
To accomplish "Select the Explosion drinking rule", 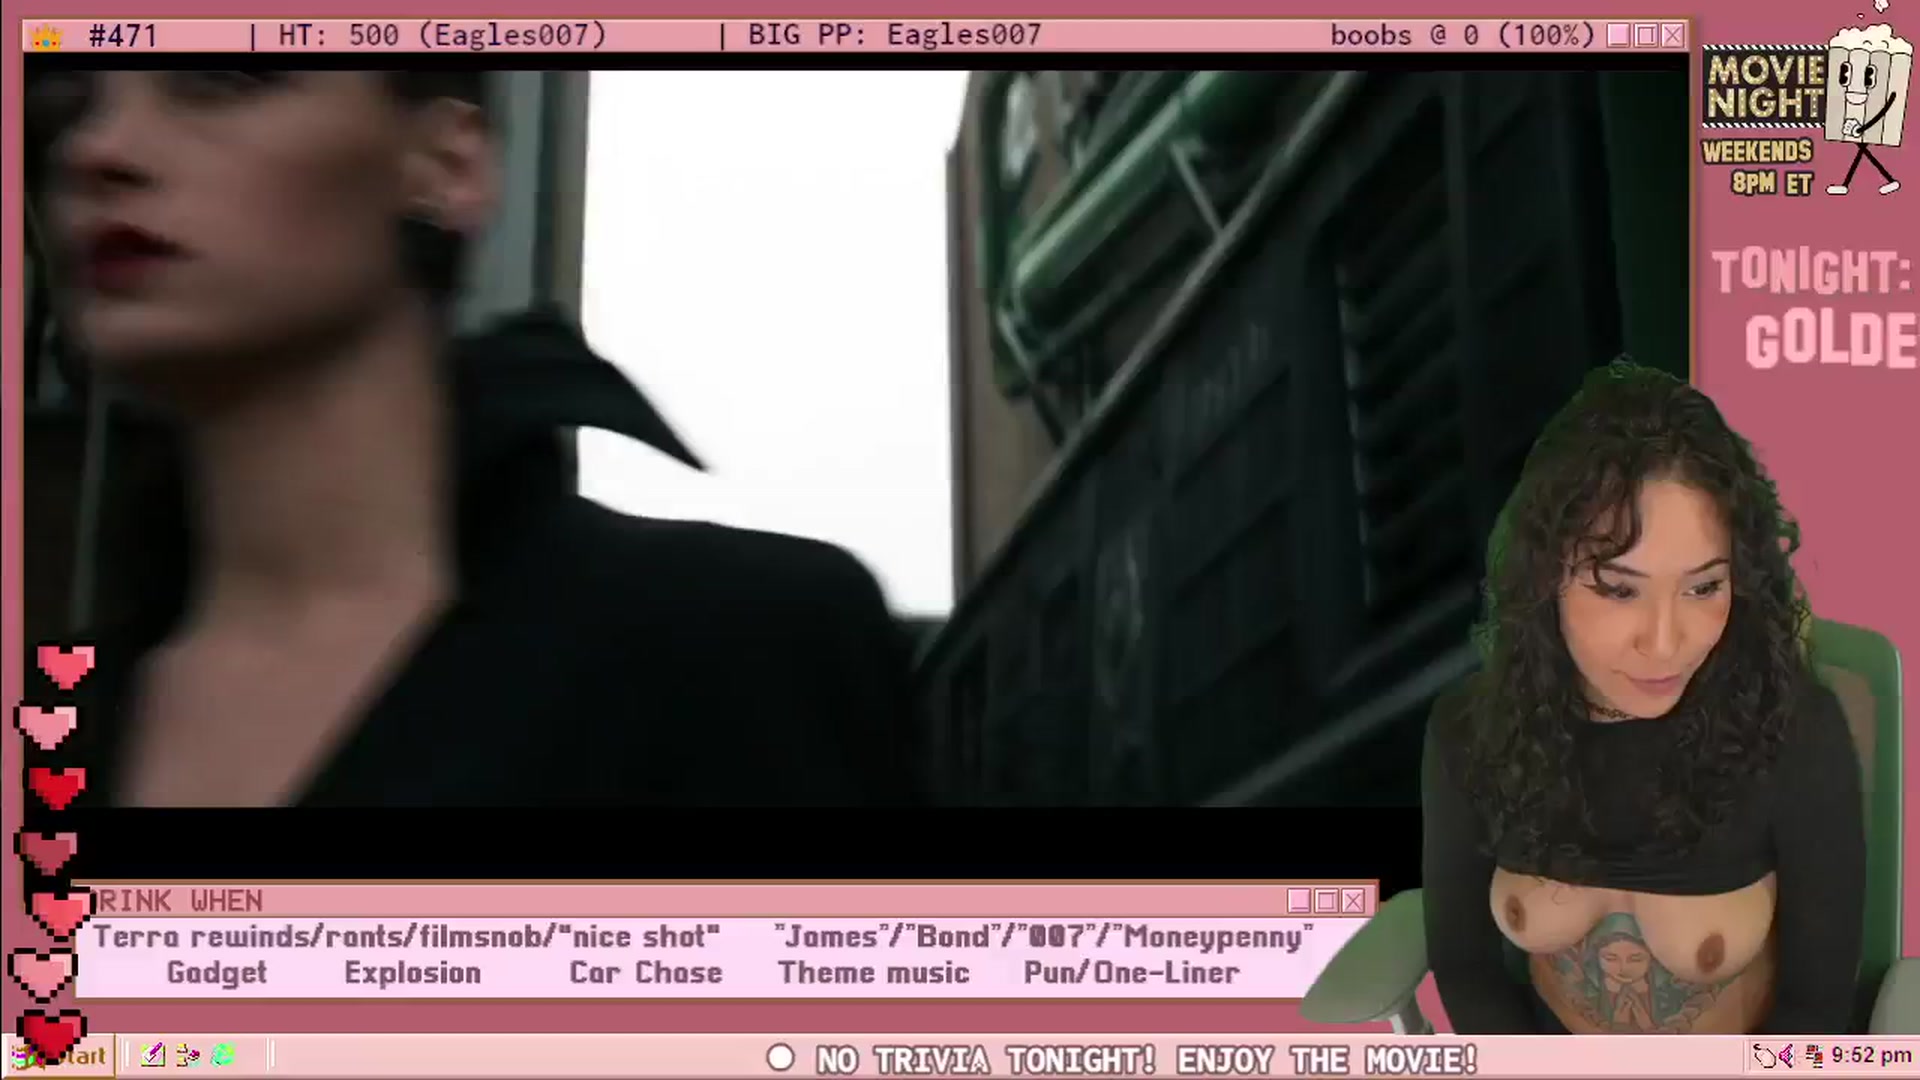I will click(412, 973).
